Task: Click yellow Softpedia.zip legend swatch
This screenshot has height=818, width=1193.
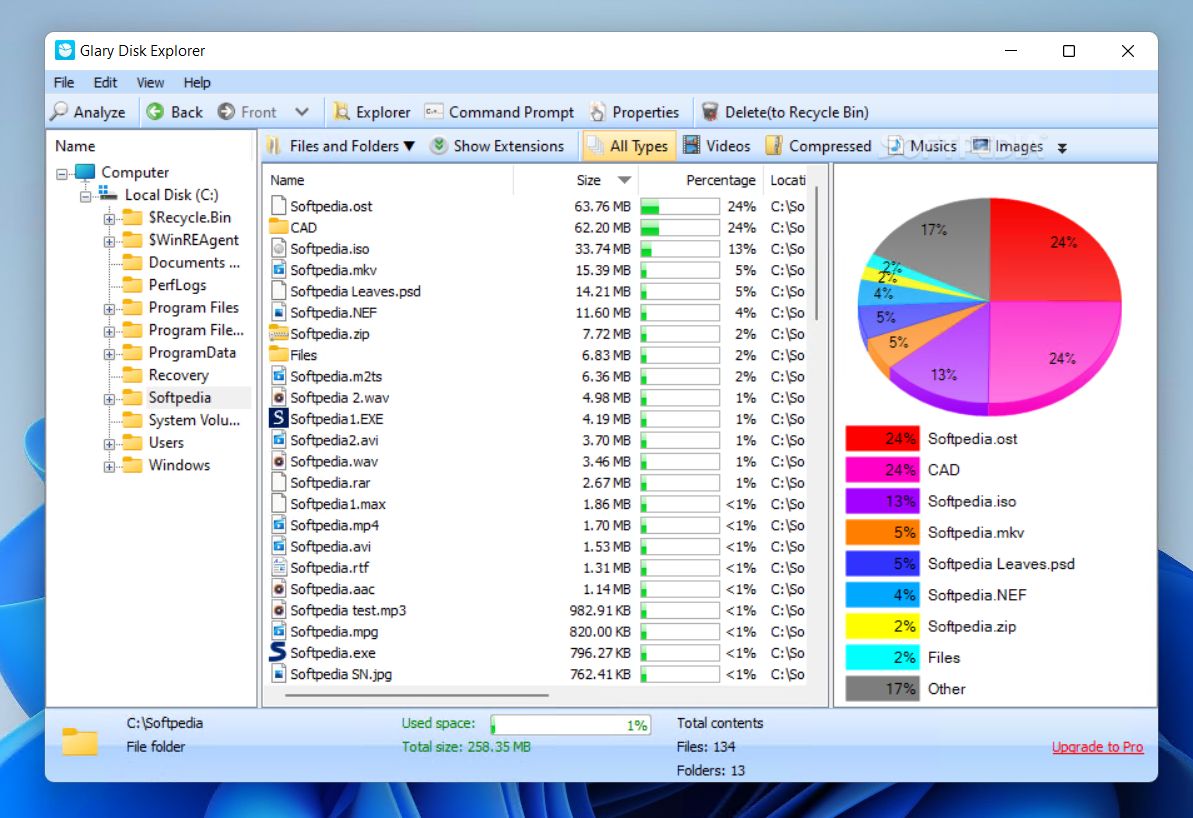Action: [x=882, y=625]
